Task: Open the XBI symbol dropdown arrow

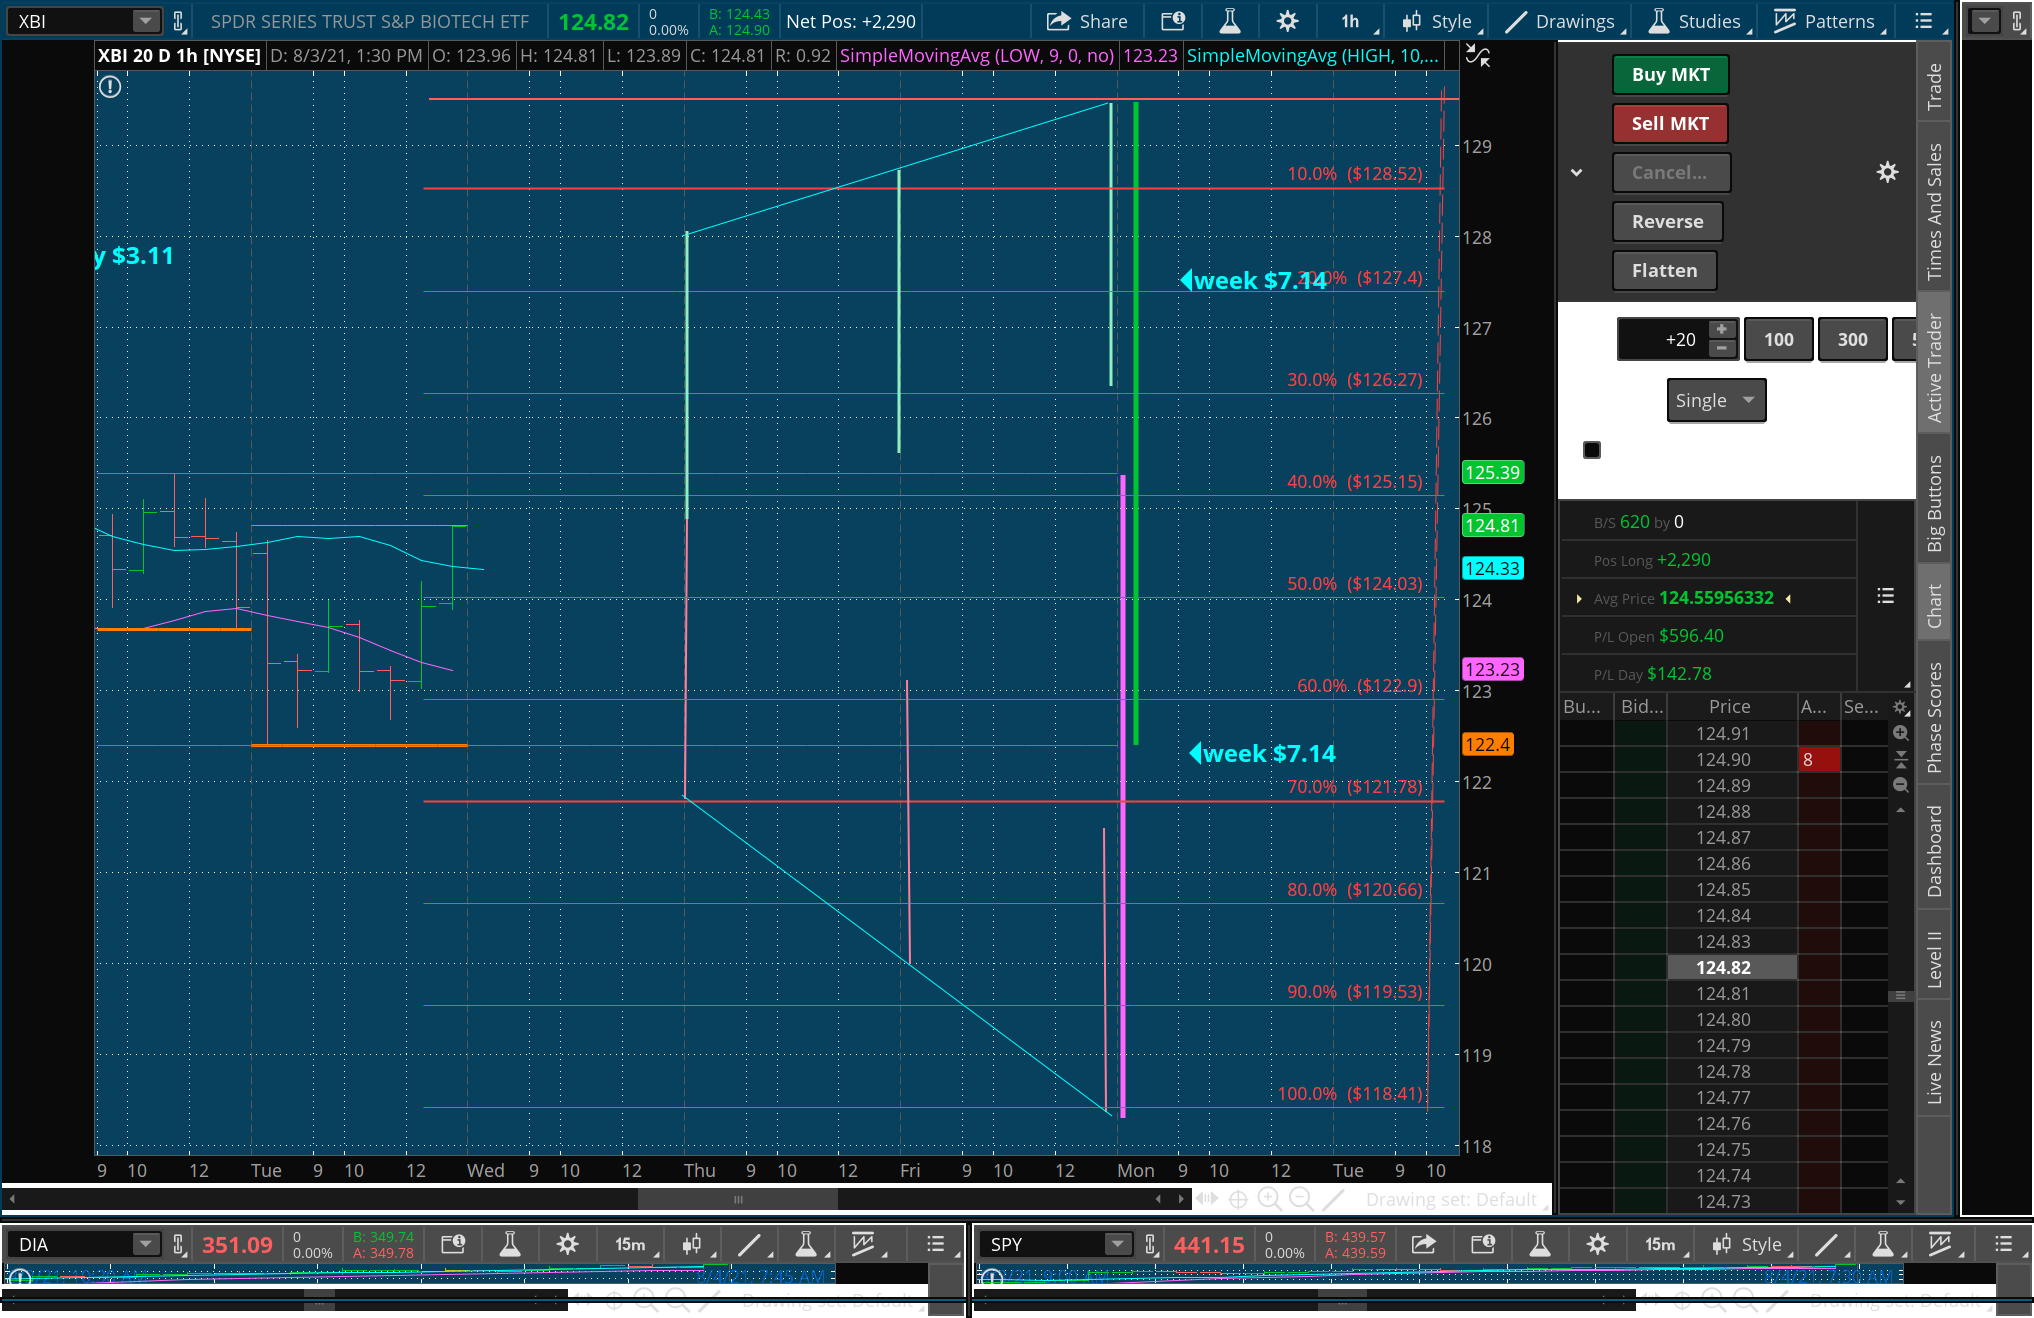Action: click(x=146, y=21)
